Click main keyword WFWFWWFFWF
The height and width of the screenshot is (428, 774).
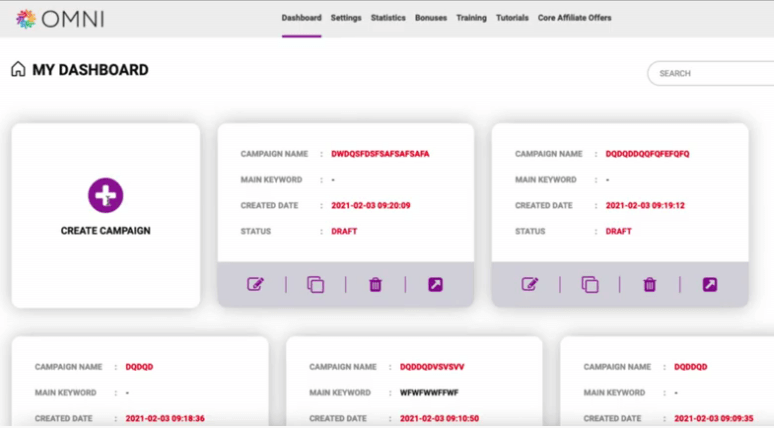click(x=429, y=392)
